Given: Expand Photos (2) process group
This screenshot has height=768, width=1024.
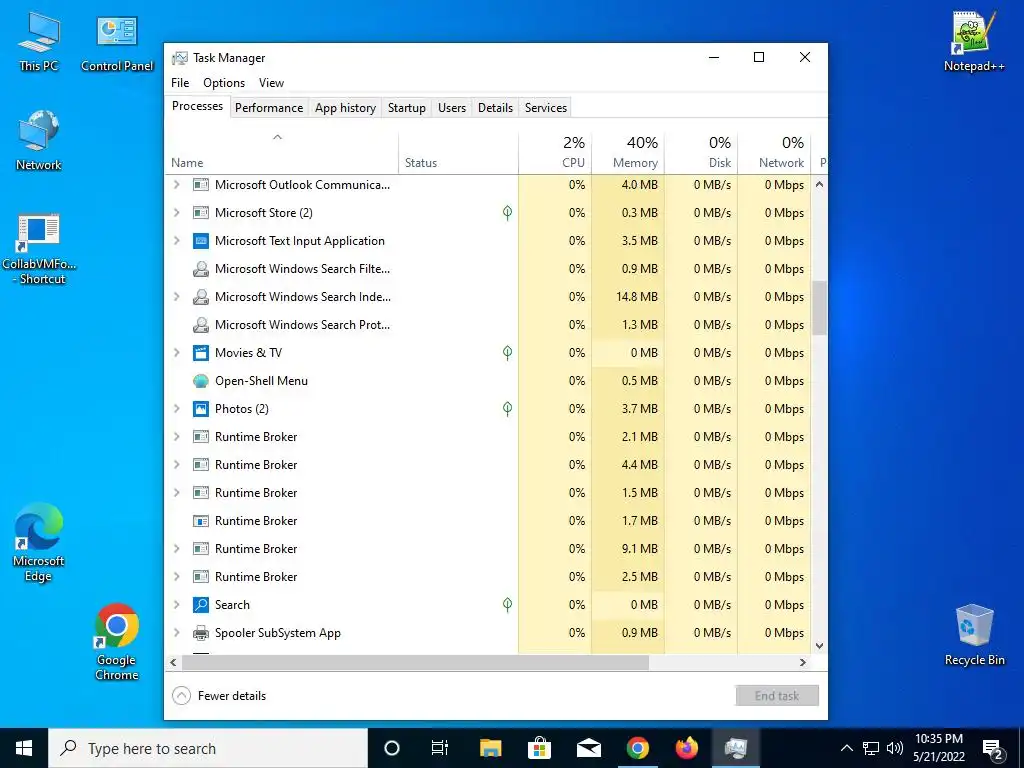Looking at the screenshot, I should tap(176, 409).
